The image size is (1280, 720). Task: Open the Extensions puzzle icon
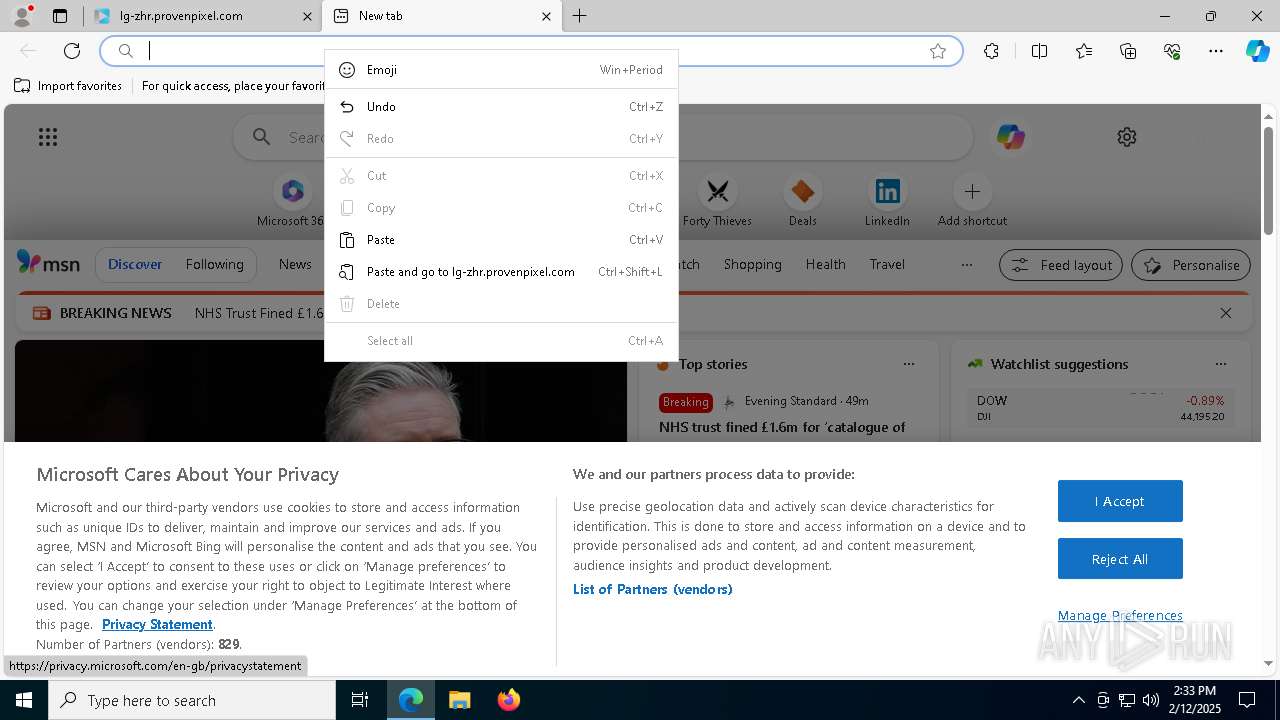coord(991,51)
